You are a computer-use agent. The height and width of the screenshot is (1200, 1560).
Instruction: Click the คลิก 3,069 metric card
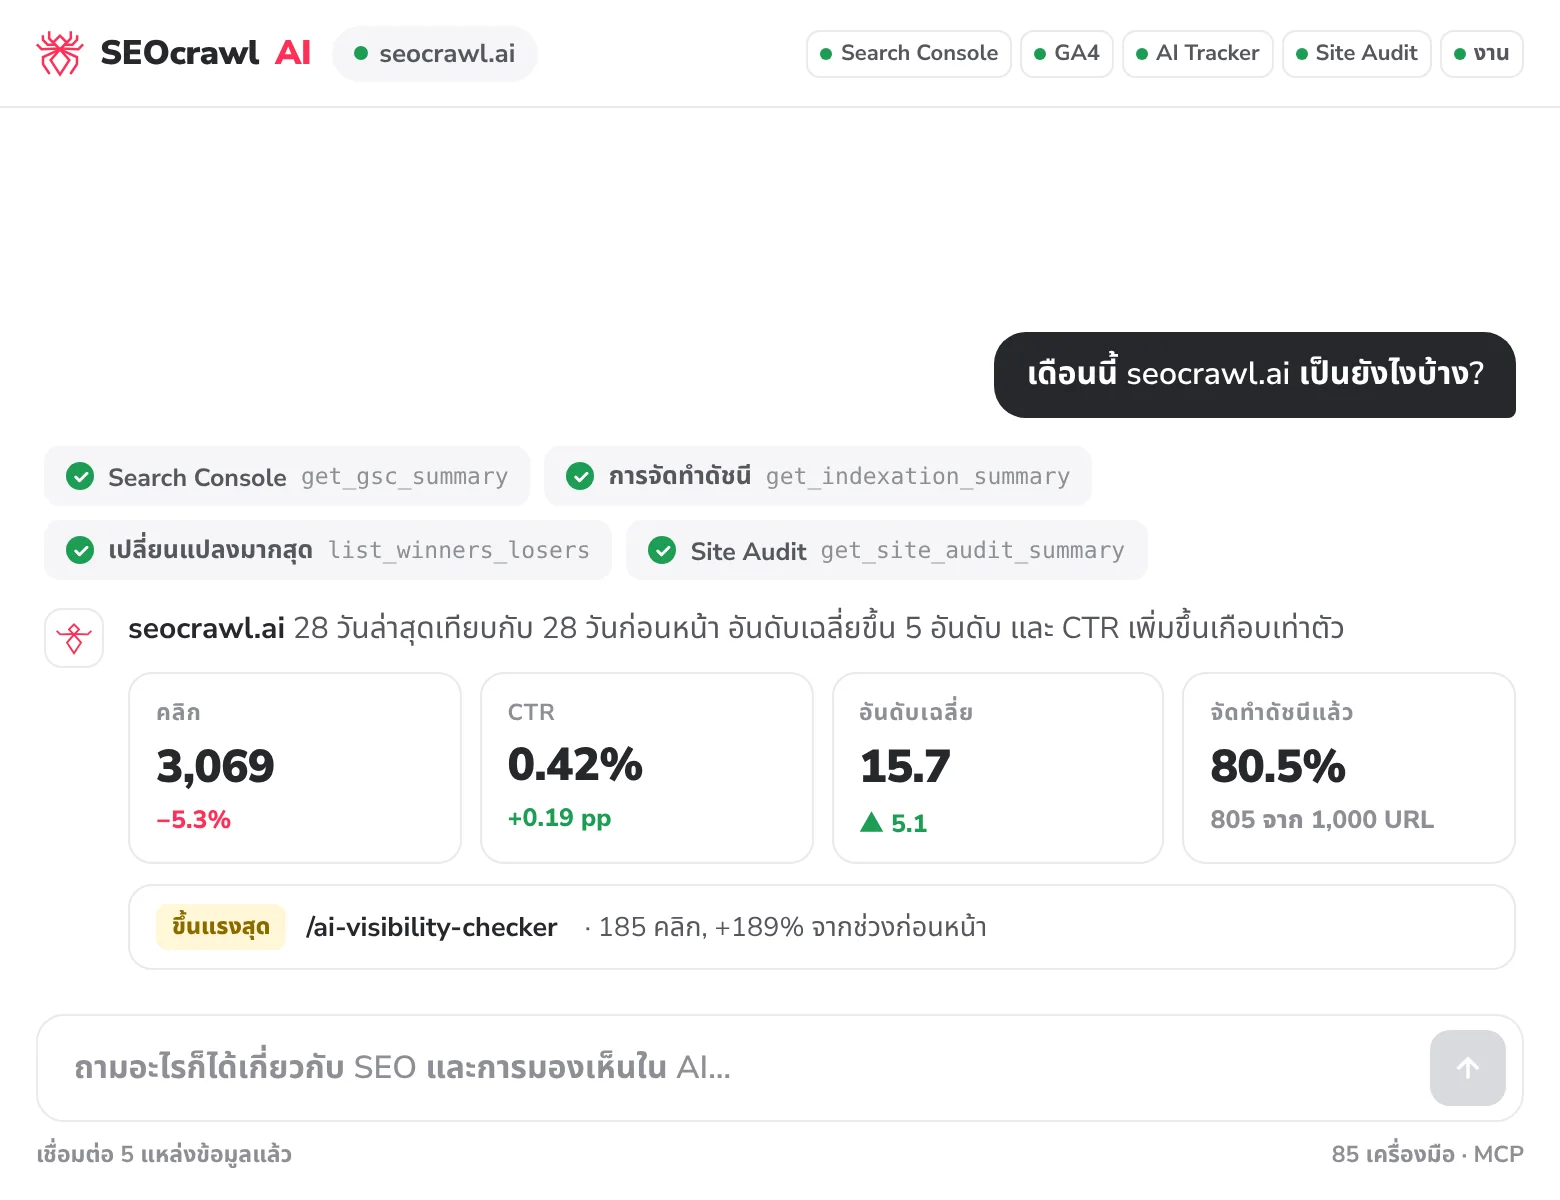click(x=295, y=768)
